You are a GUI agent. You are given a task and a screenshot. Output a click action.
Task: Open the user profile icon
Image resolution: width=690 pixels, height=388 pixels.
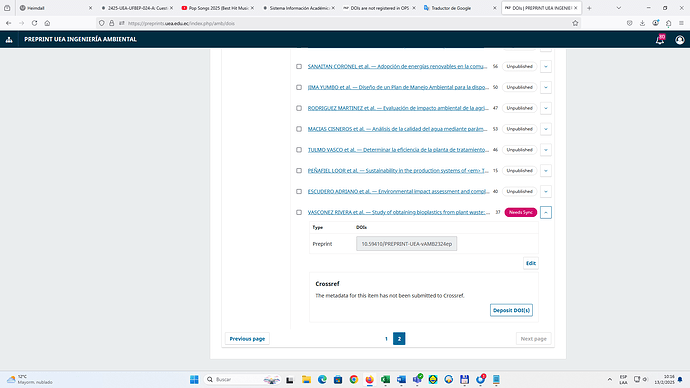[680, 40]
